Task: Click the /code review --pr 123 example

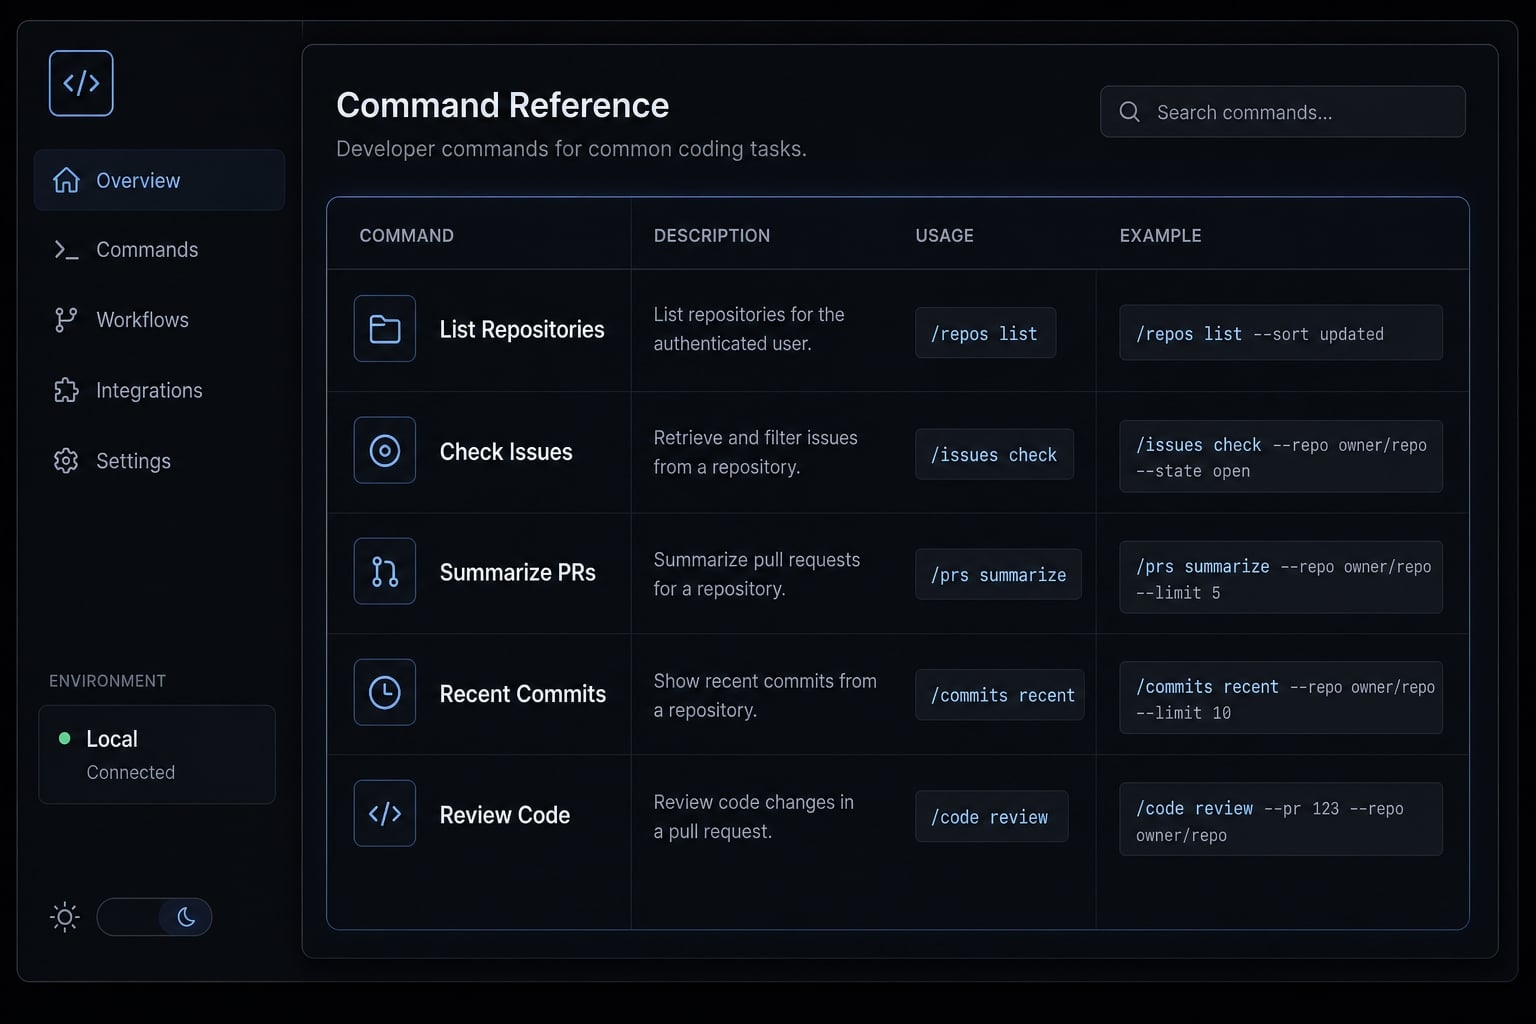Action: tap(1281, 819)
